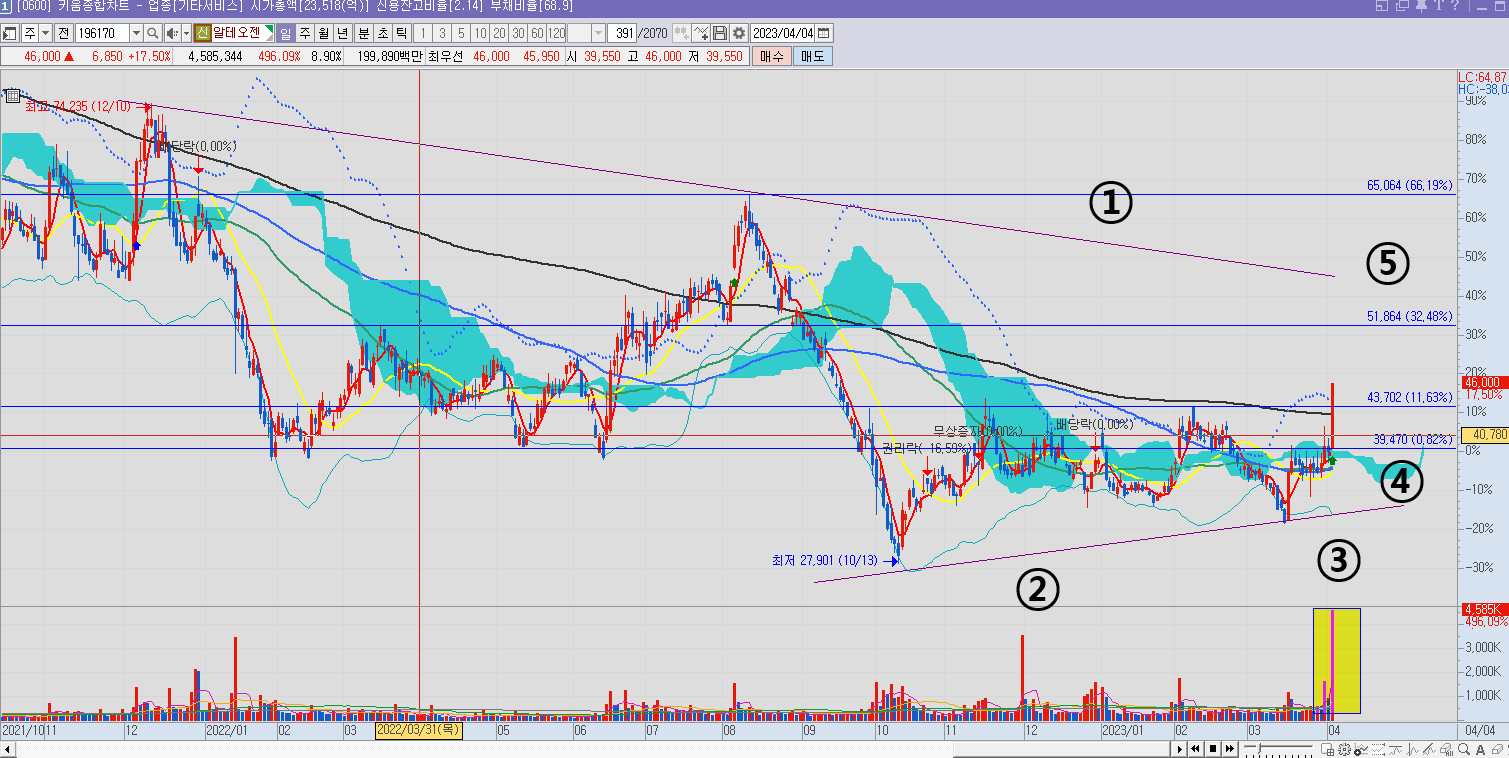Click the yellow highlighted volume bar
This screenshot has height=758, width=1509.
(x=1337, y=660)
